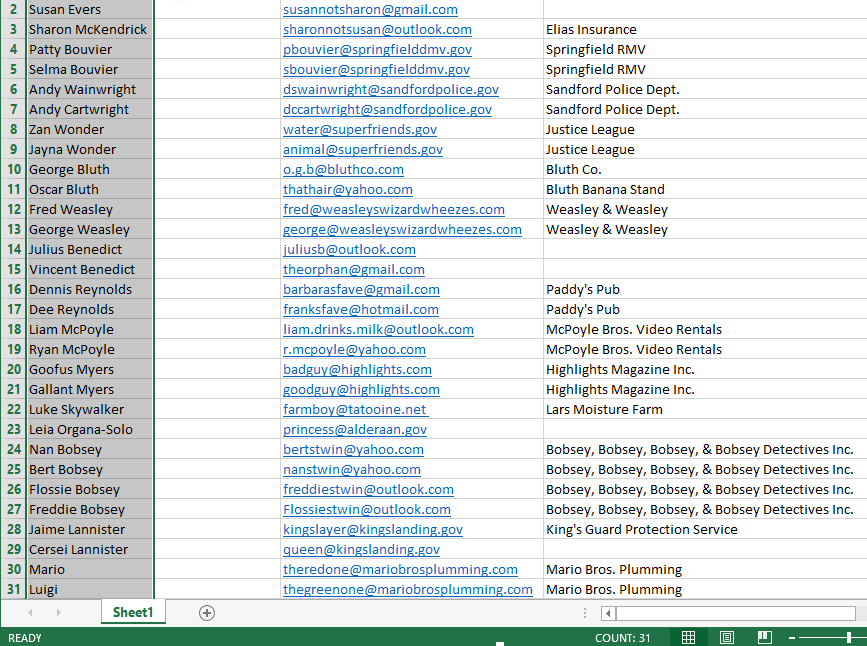Go to previous sheet tab arrow
867x646 pixels.
[30, 612]
